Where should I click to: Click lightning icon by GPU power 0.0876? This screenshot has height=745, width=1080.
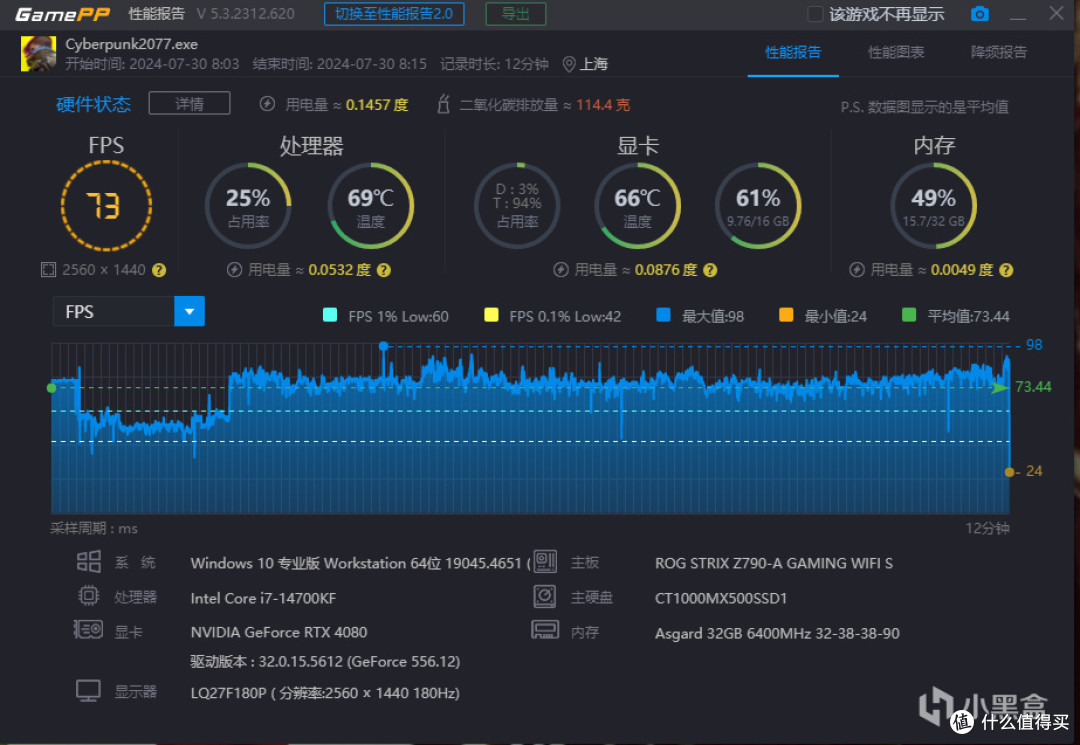tap(561, 270)
